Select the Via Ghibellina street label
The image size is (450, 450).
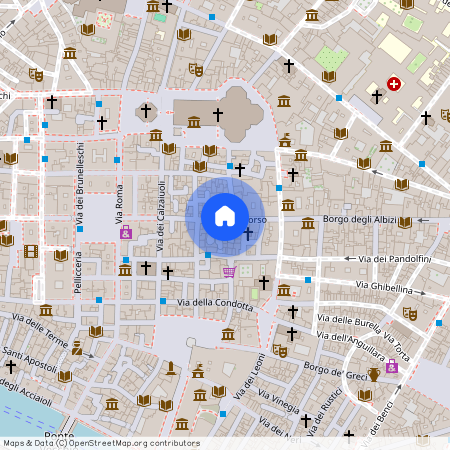pos(384,287)
